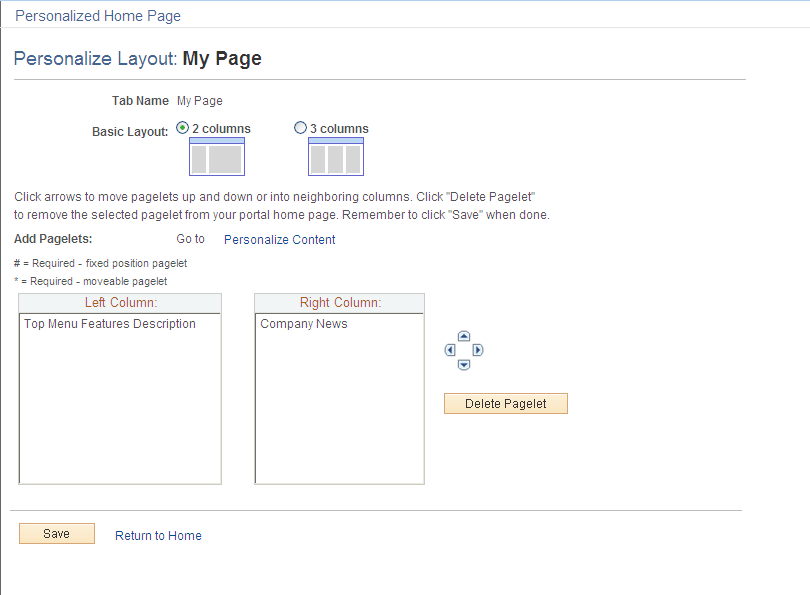This screenshot has height=595, width=810.
Task: Select the Company News pagelet
Action: point(303,323)
